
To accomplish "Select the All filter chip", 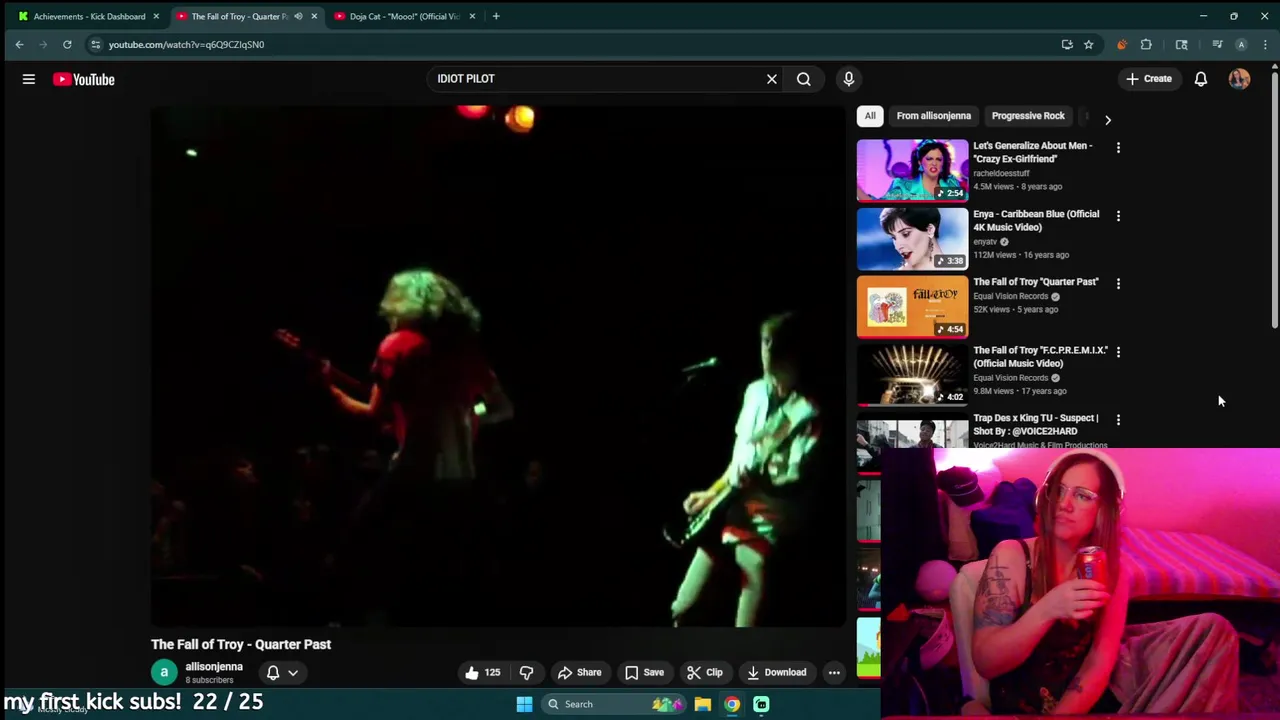I will click(x=870, y=116).
